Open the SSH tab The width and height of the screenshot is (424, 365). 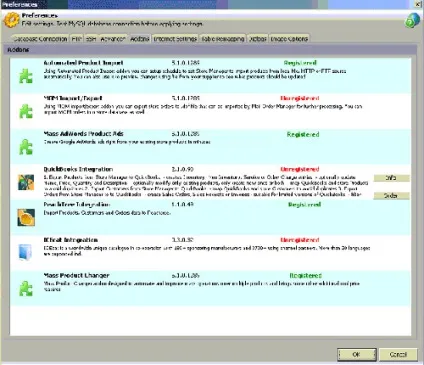point(91,39)
